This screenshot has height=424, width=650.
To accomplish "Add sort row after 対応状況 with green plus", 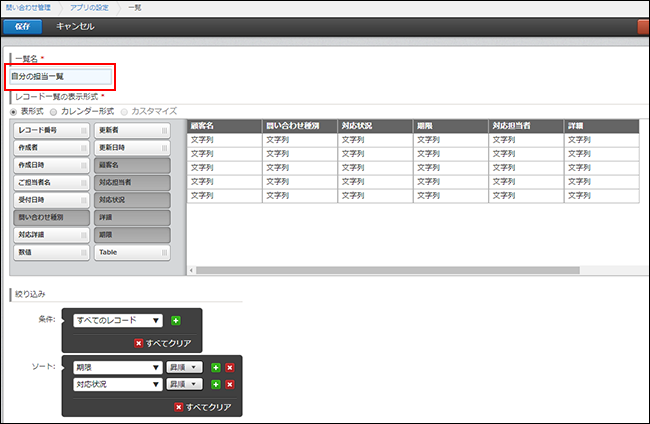I will (215, 384).
